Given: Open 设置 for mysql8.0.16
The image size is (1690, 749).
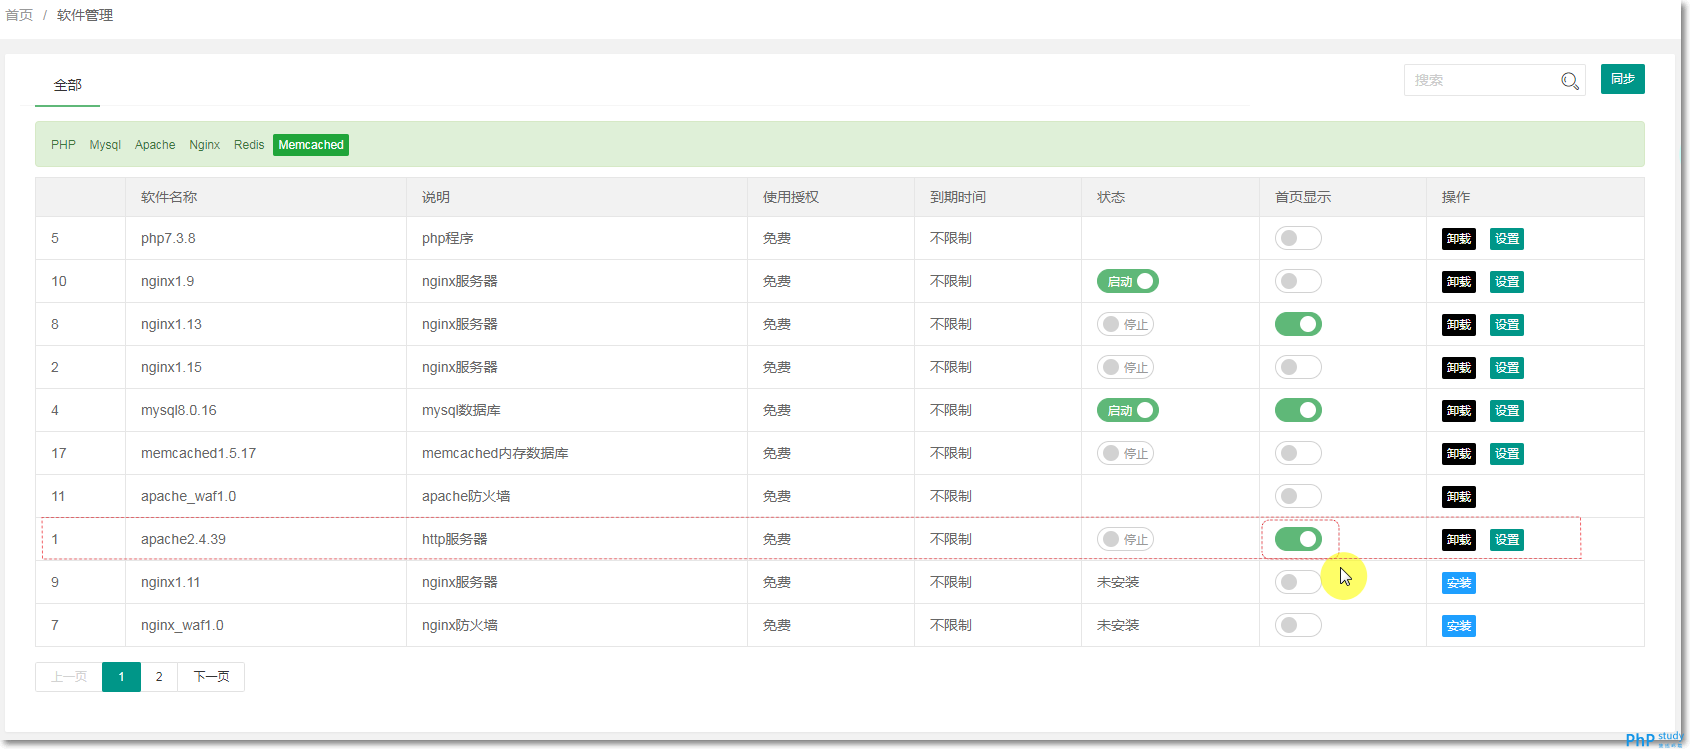Looking at the screenshot, I should [x=1506, y=411].
